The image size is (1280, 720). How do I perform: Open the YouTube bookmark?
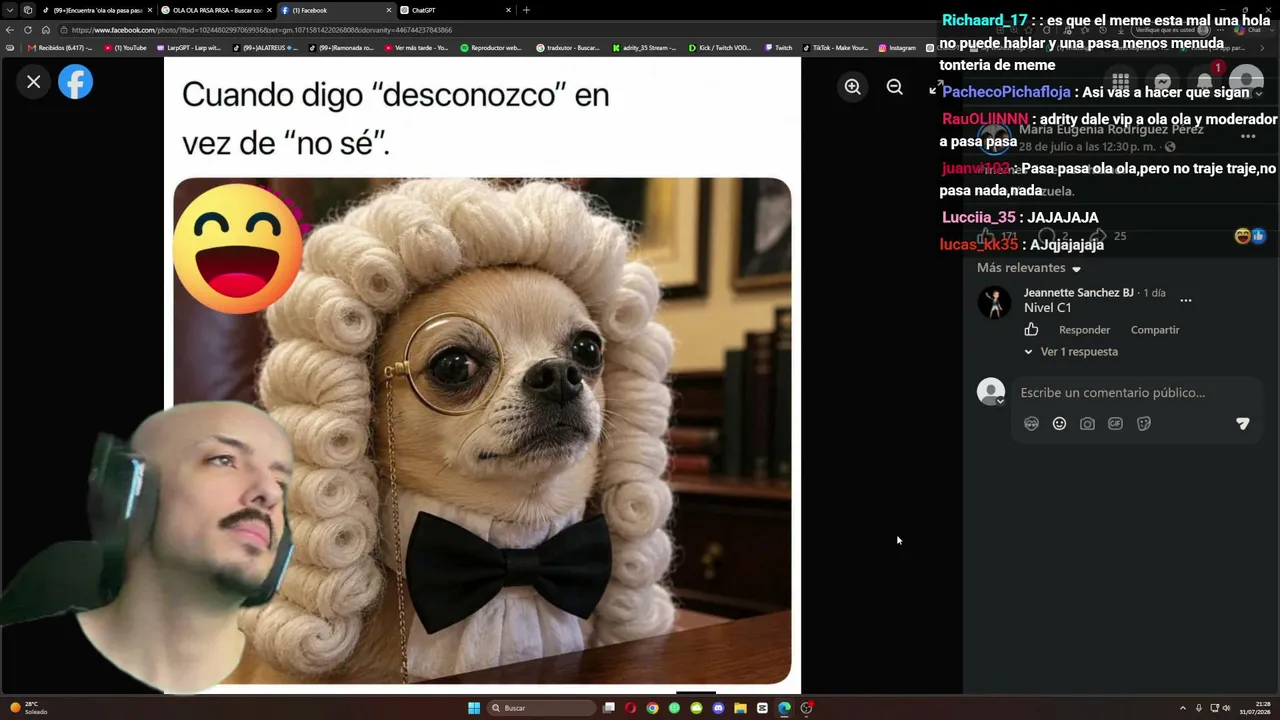coord(126,48)
